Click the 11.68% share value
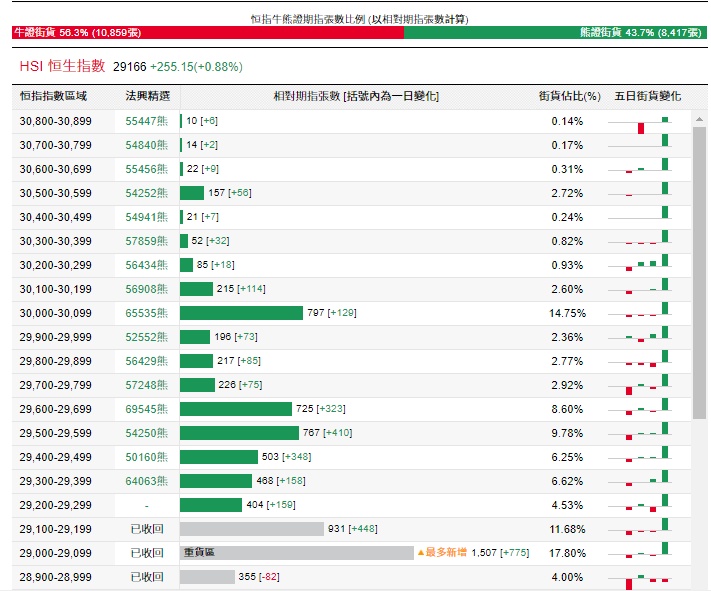711x591 pixels. click(x=567, y=529)
